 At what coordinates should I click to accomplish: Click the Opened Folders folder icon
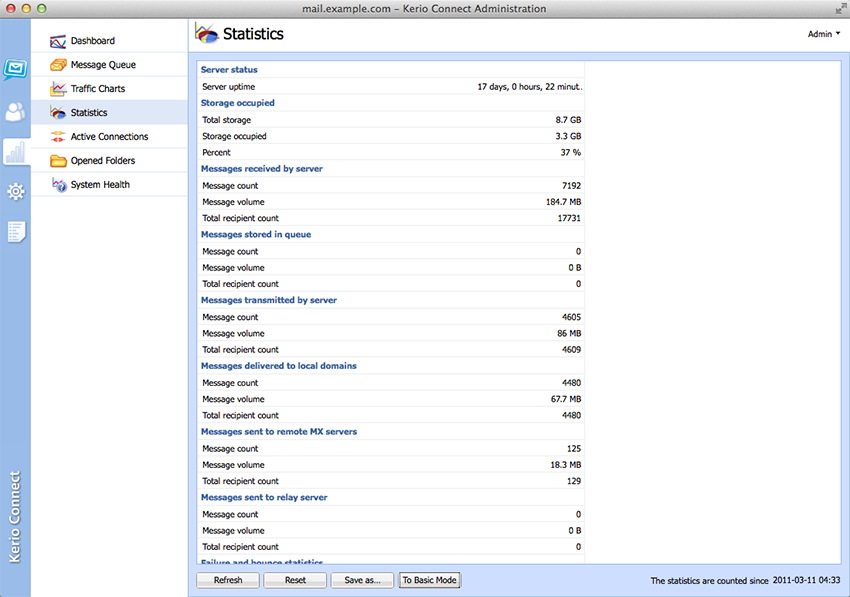pos(58,161)
